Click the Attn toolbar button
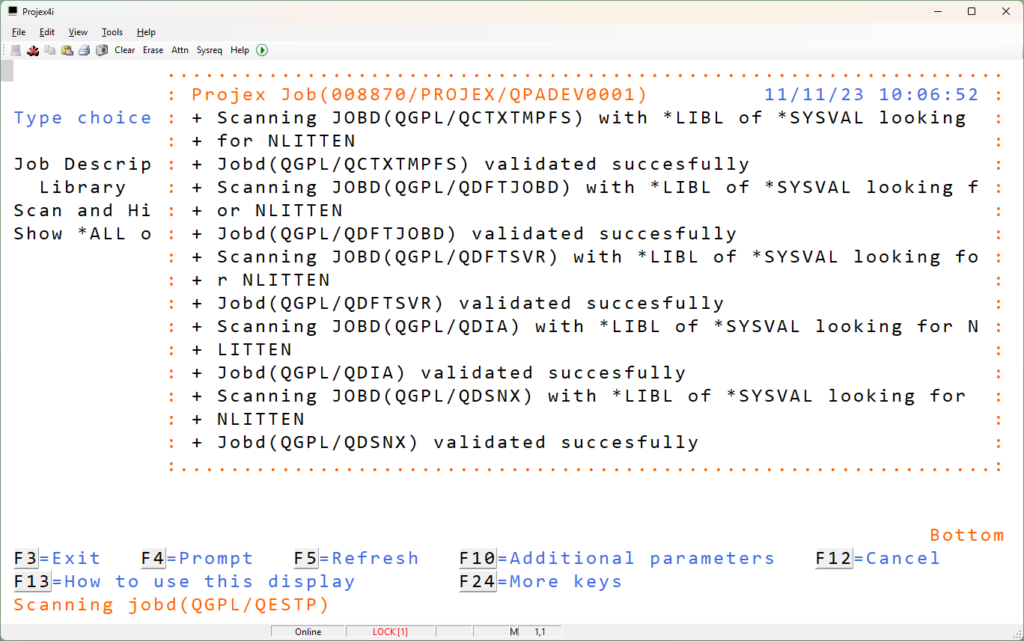The height and width of the screenshot is (641, 1024). 180,50
